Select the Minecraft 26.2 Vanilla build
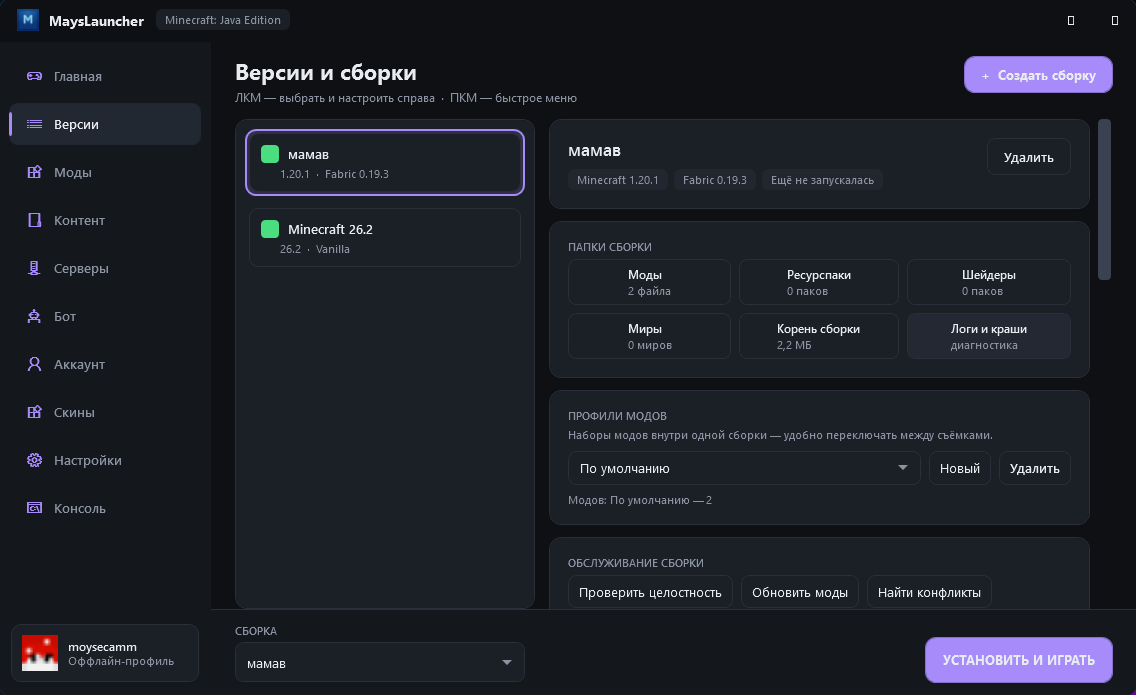 385,238
